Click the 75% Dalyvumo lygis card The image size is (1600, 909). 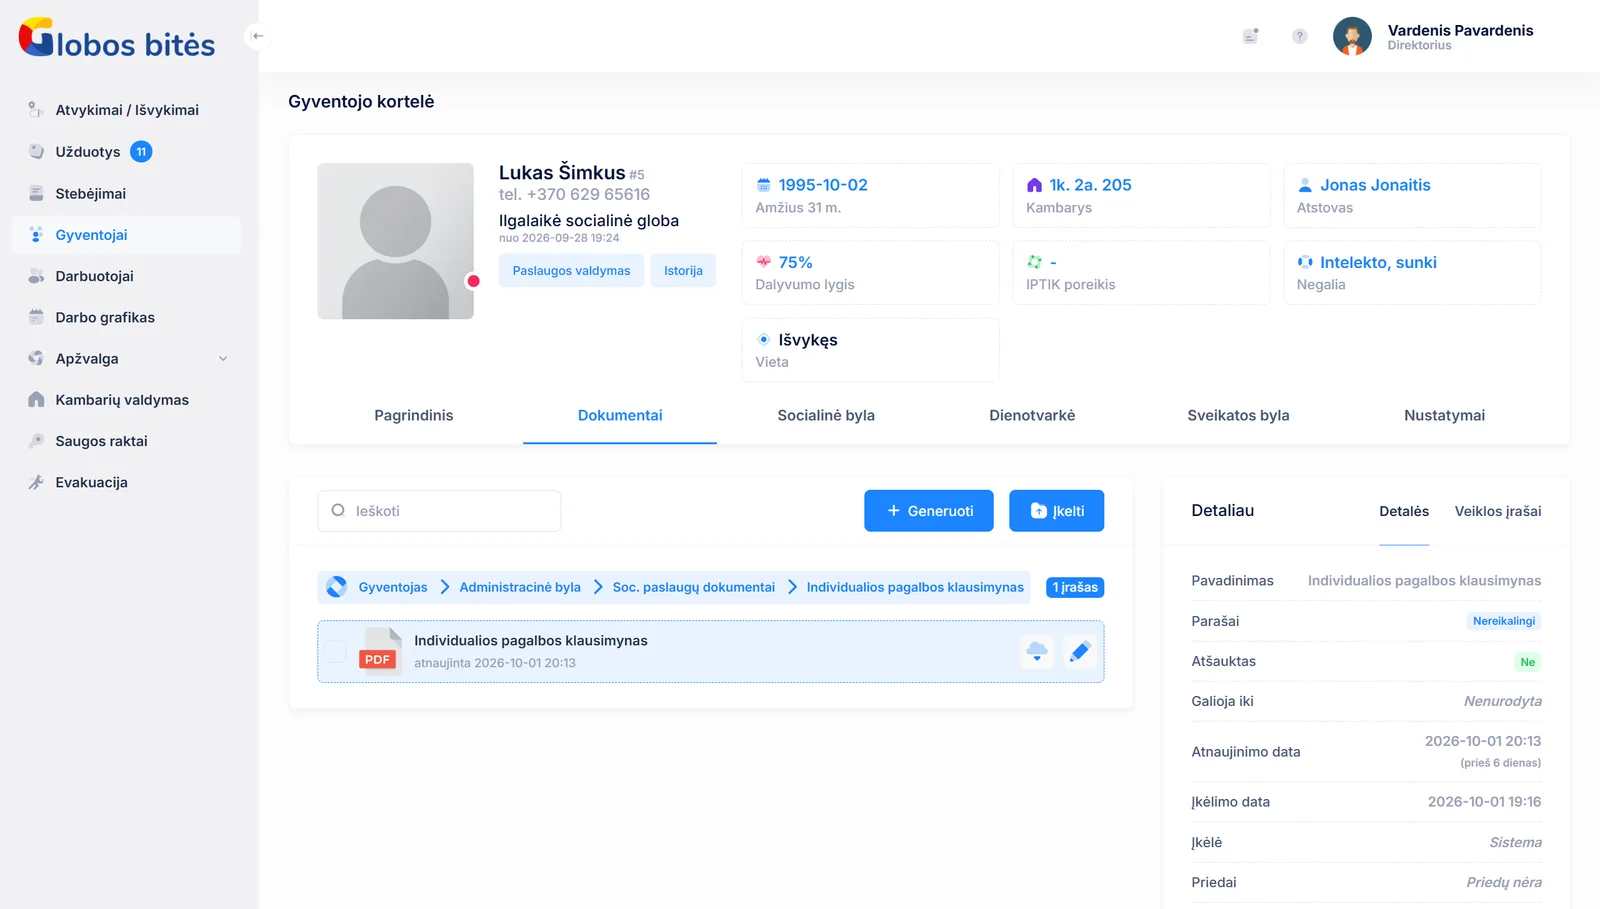click(x=870, y=273)
